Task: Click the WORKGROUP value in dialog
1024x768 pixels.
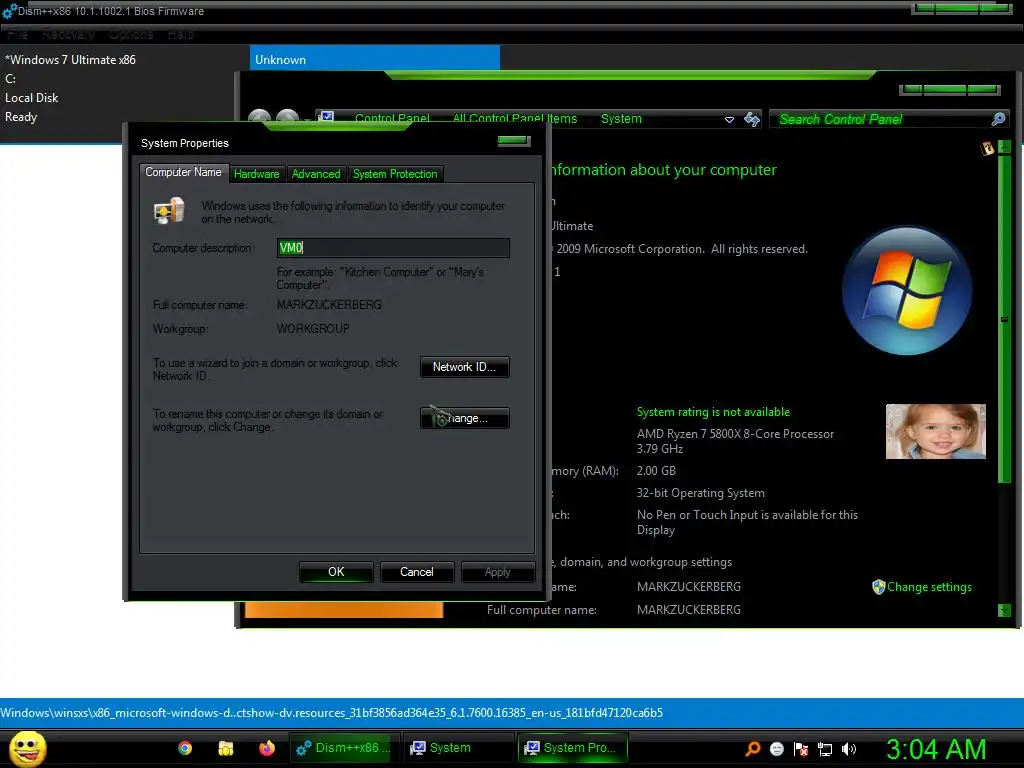Action: click(313, 328)
